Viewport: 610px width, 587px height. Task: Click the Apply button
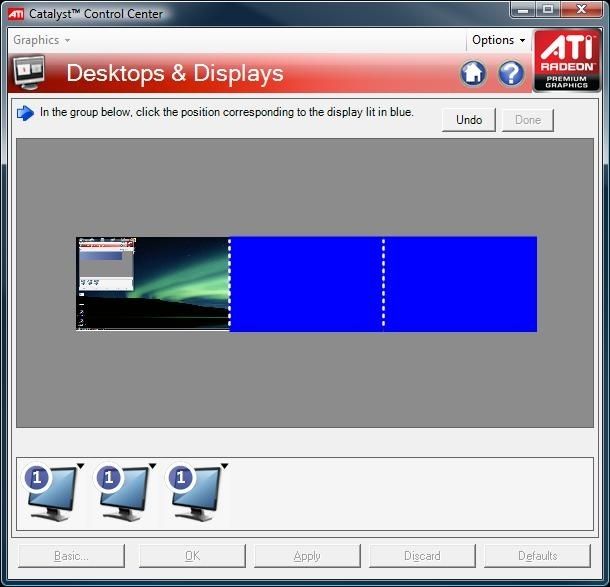(x=307, y=555)
